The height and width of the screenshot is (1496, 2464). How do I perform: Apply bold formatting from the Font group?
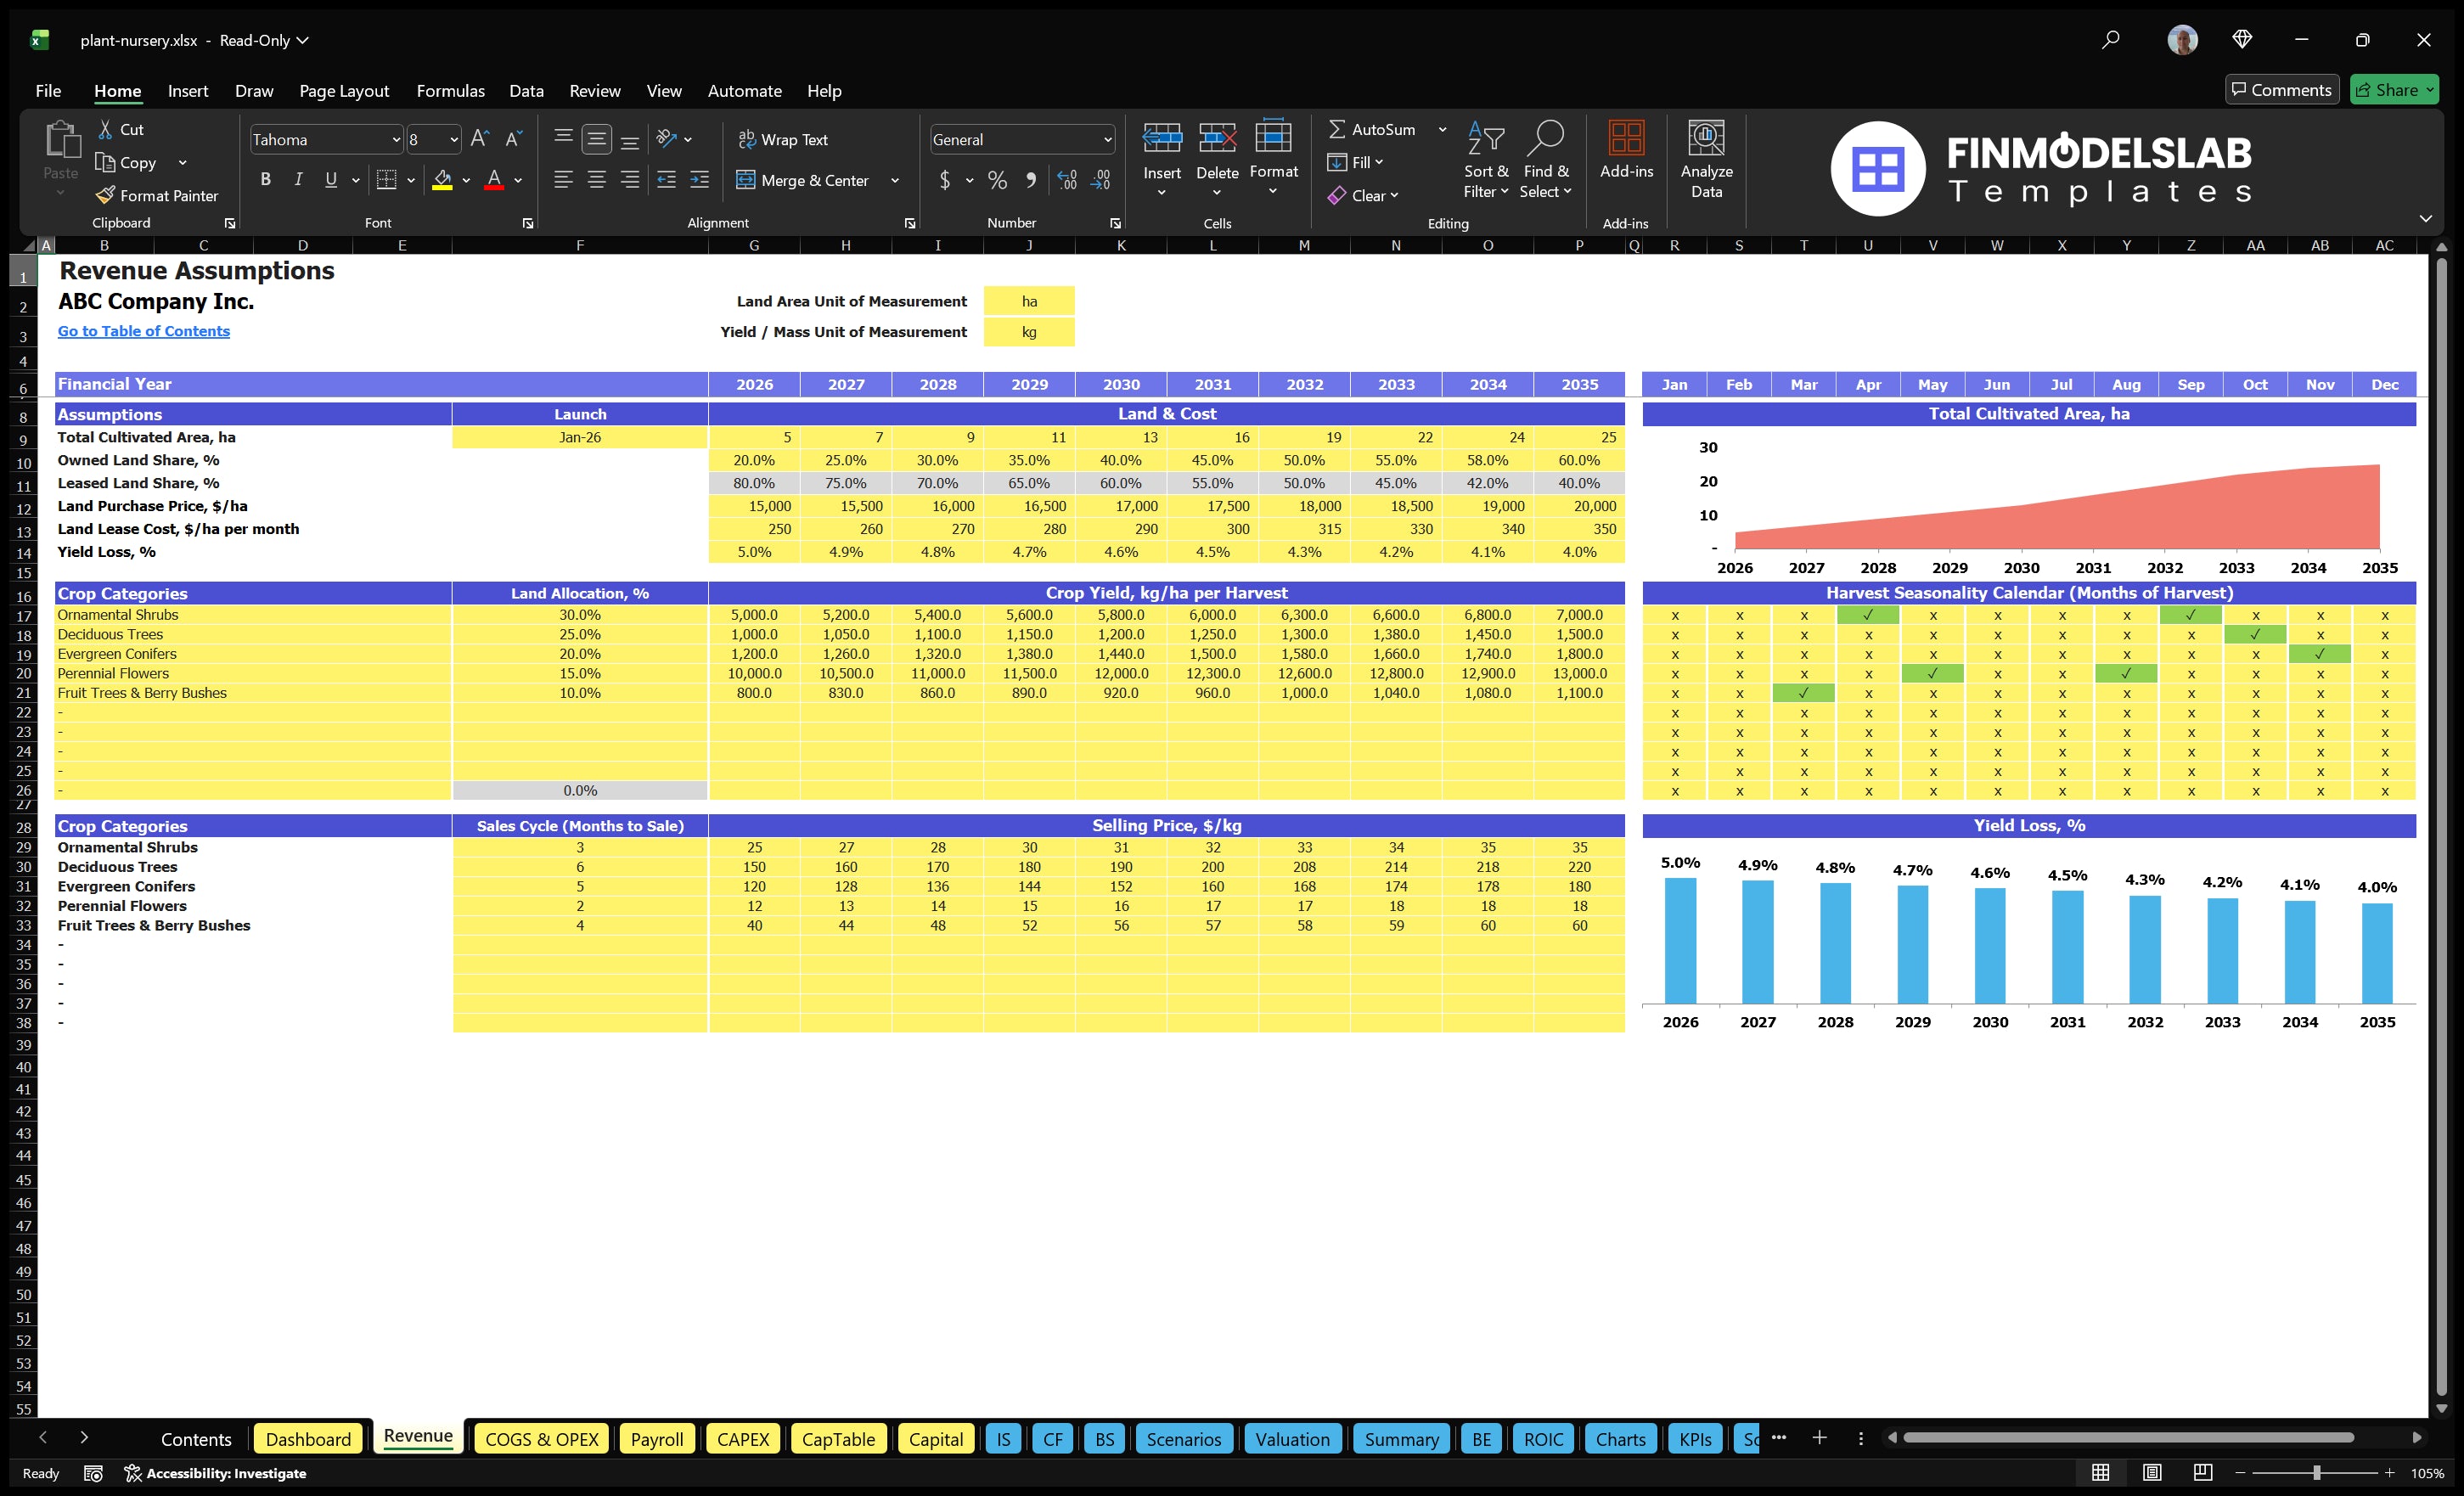click(265, 179)
